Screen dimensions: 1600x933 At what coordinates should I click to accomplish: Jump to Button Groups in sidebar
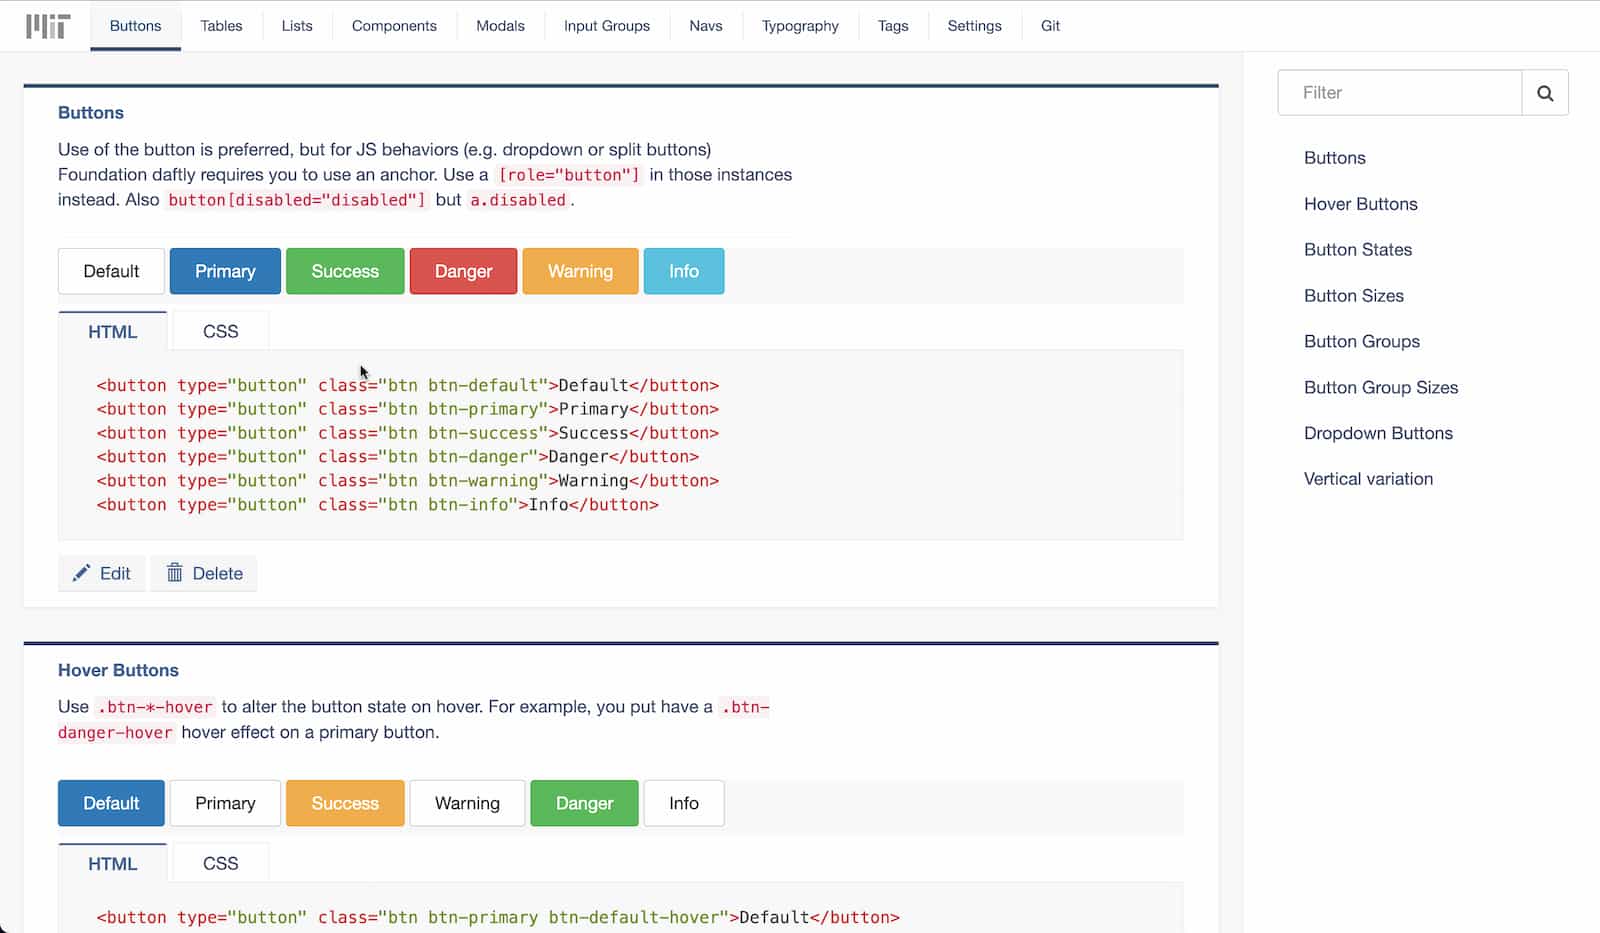(x=1361, y=341)
